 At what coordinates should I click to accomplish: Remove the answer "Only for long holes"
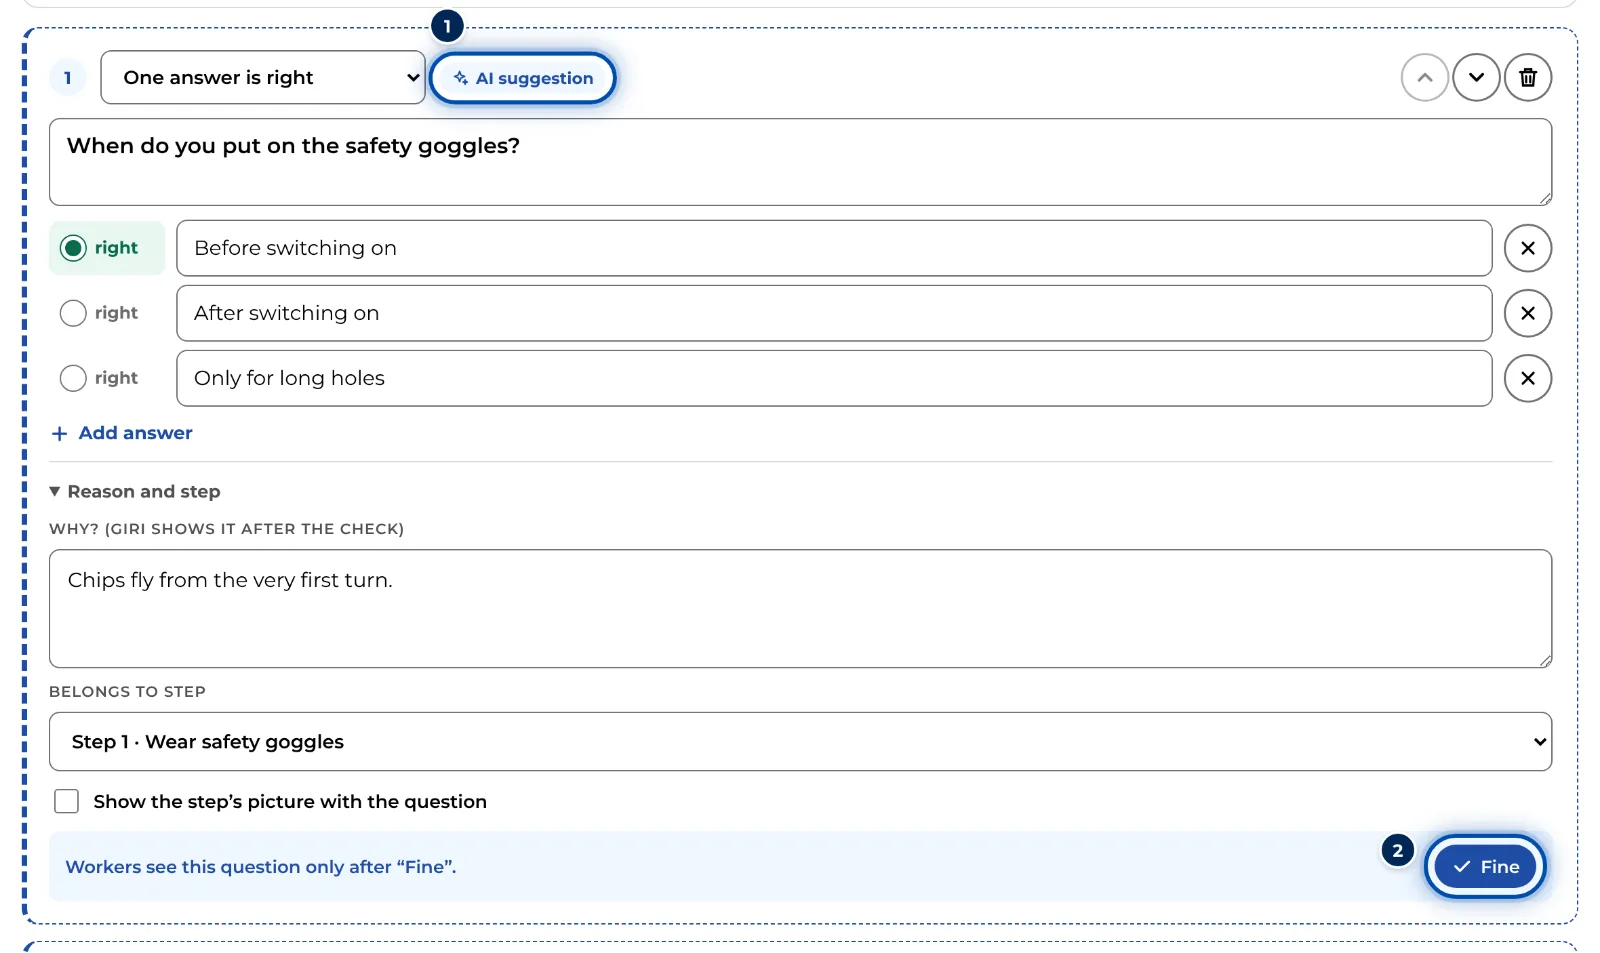click(1528, 378)
